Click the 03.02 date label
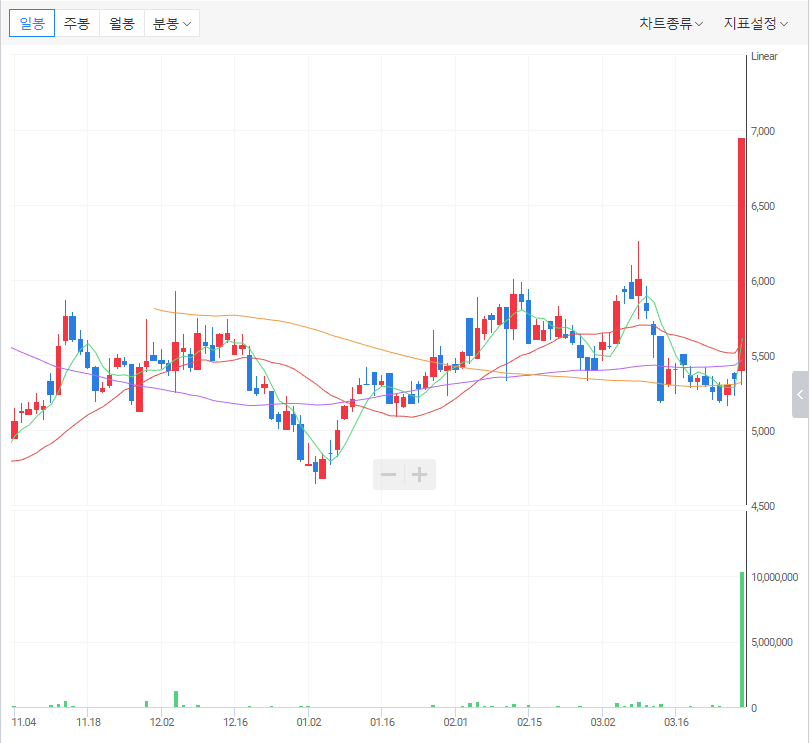Viewport: 811px width, 743px height. 603,722
